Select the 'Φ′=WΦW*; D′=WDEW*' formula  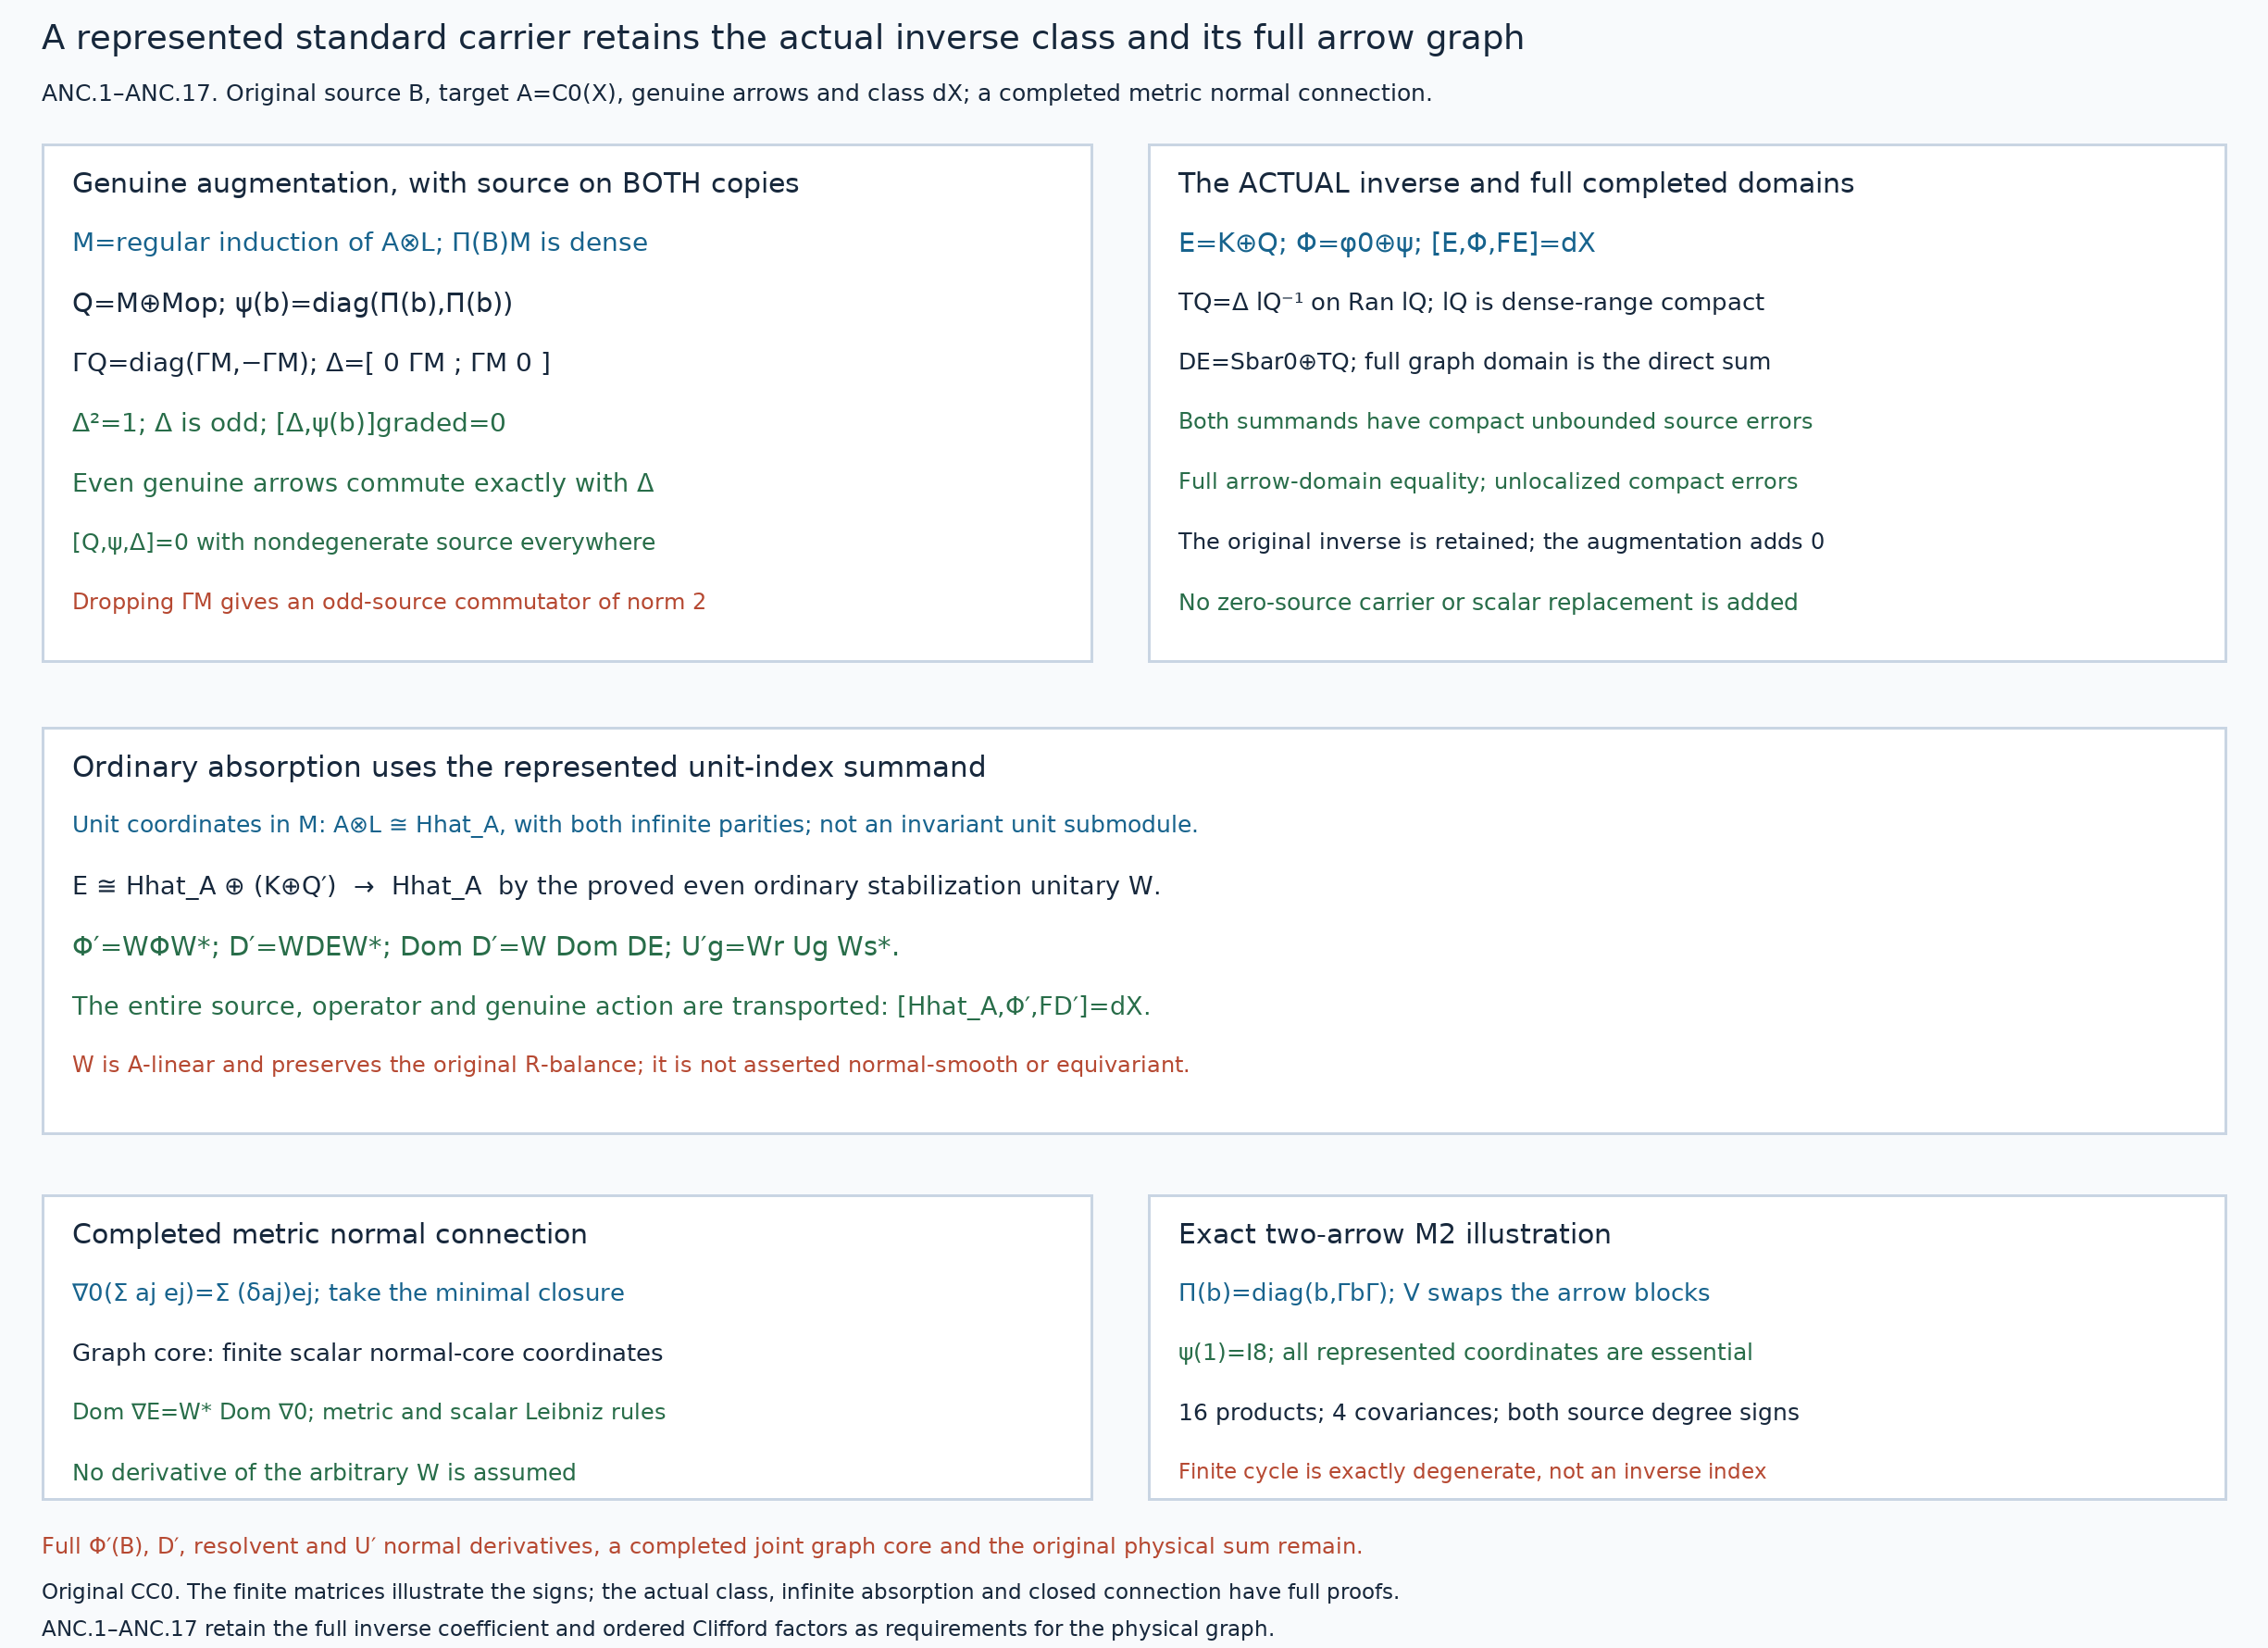coord(486,946)
